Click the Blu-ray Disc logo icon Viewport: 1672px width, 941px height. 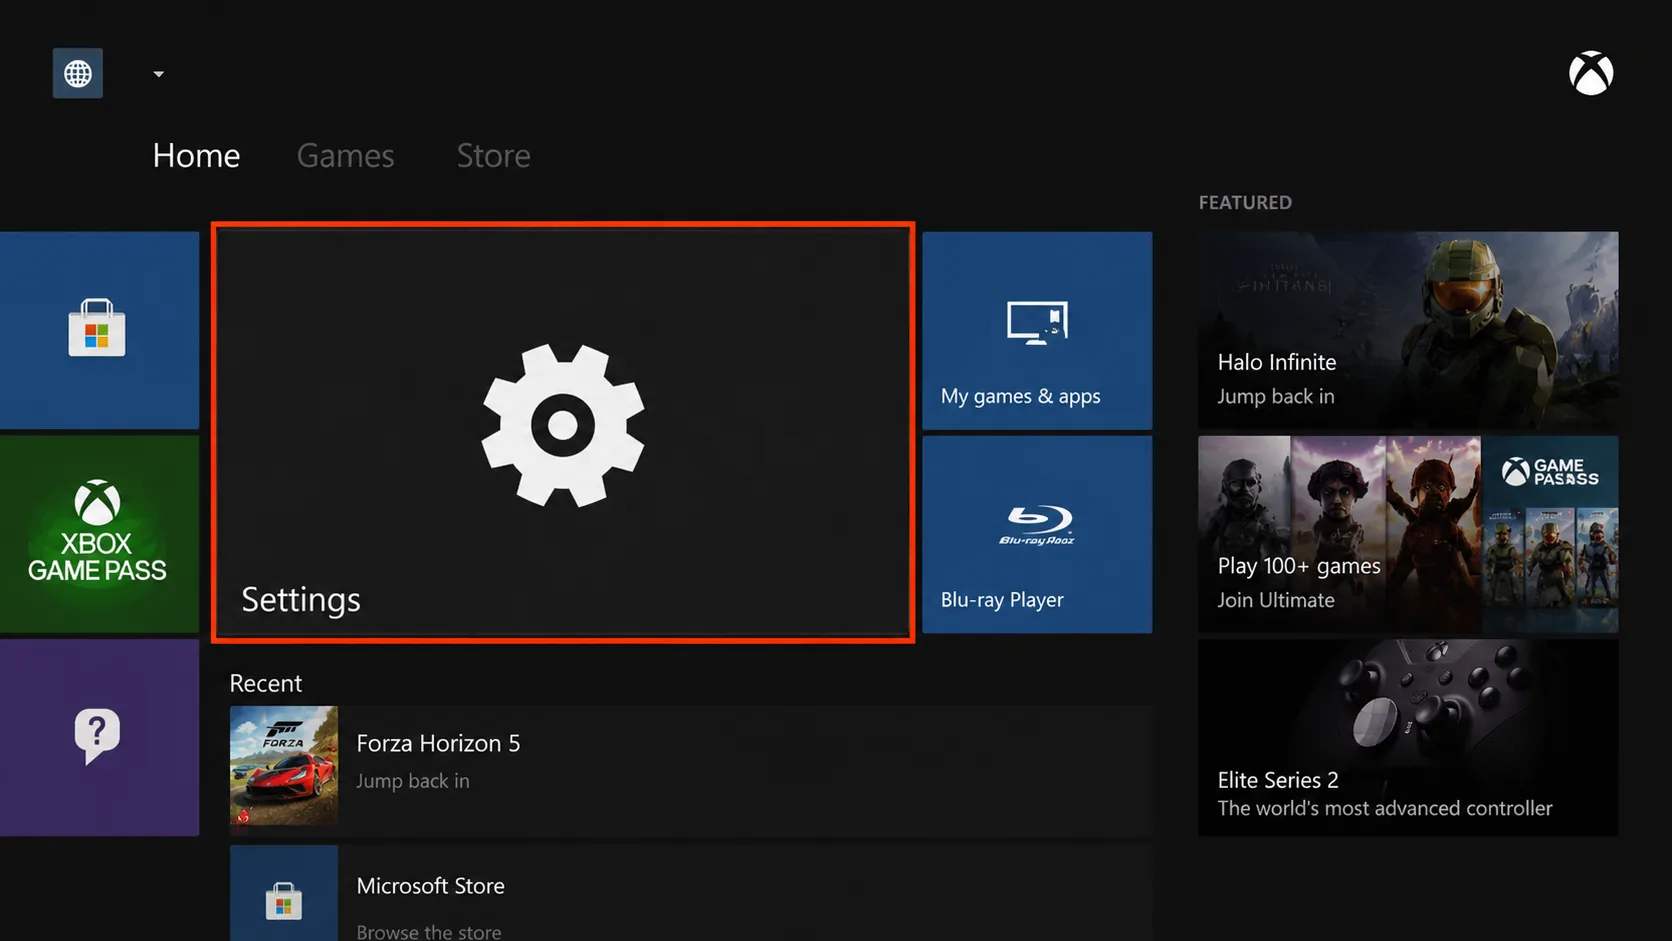(1037, 525)
